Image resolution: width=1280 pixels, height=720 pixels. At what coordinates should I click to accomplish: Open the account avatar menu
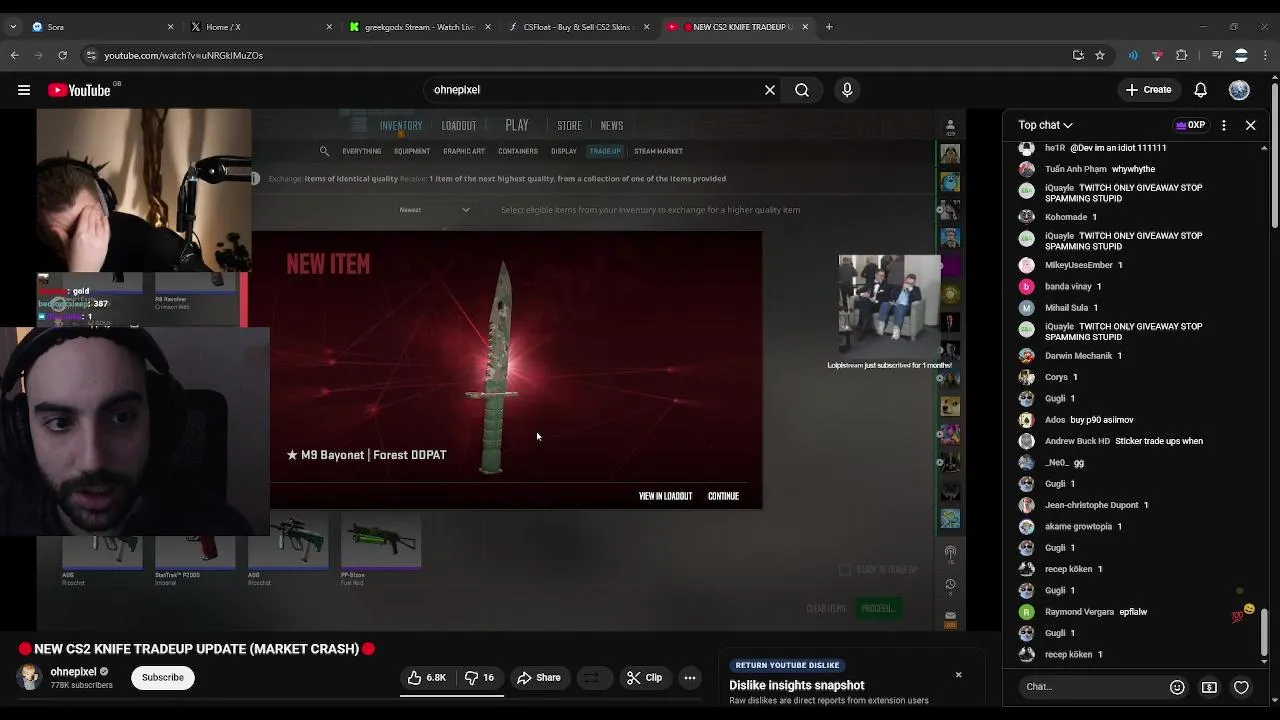pyautogui.click(x=1239, y=90)
